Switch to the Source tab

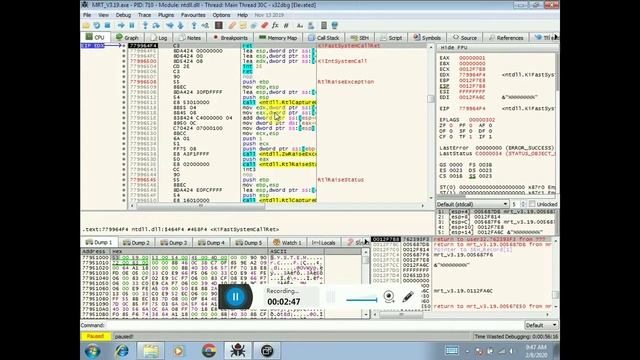pyautogui.click(x=465, y=38)
